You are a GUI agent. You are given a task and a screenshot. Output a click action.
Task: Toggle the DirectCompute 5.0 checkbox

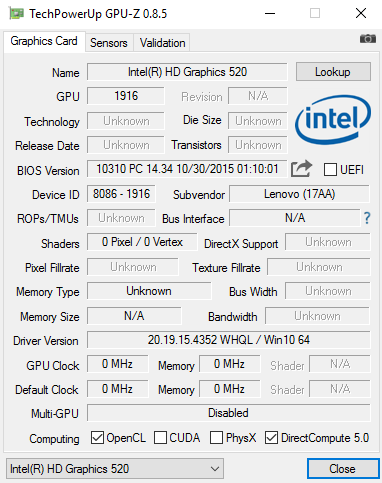click(271, 438)
